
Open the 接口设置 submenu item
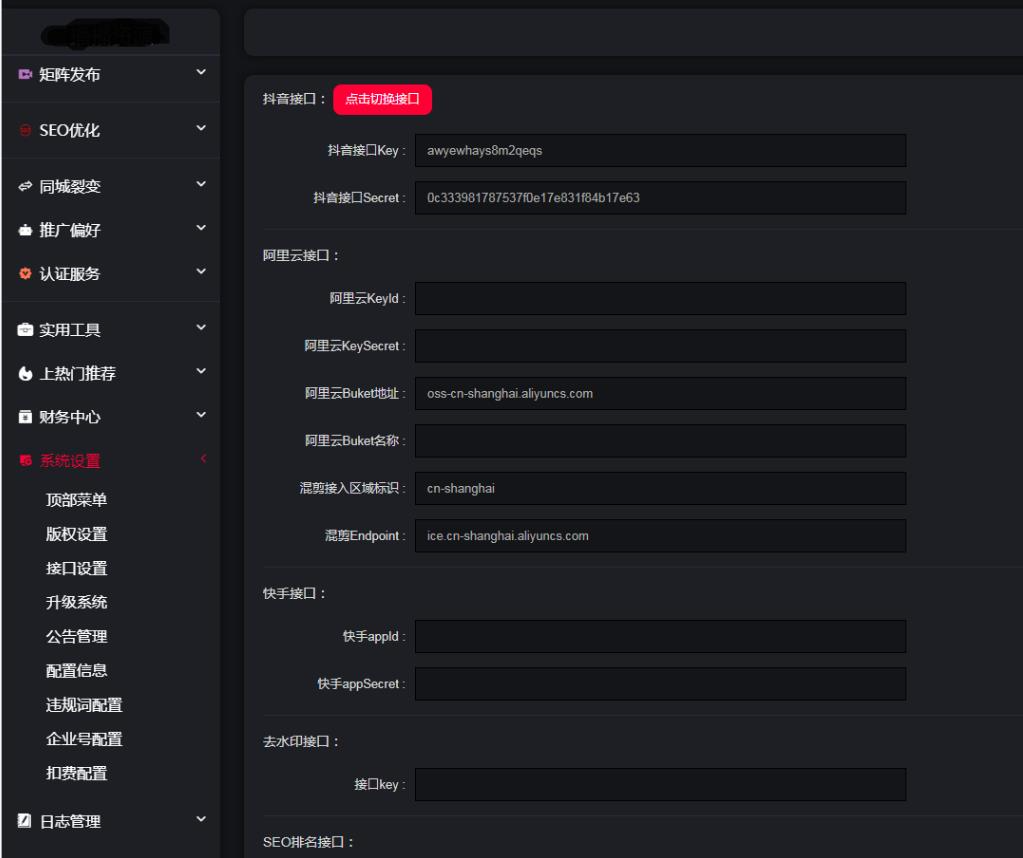tap(77, 568)
